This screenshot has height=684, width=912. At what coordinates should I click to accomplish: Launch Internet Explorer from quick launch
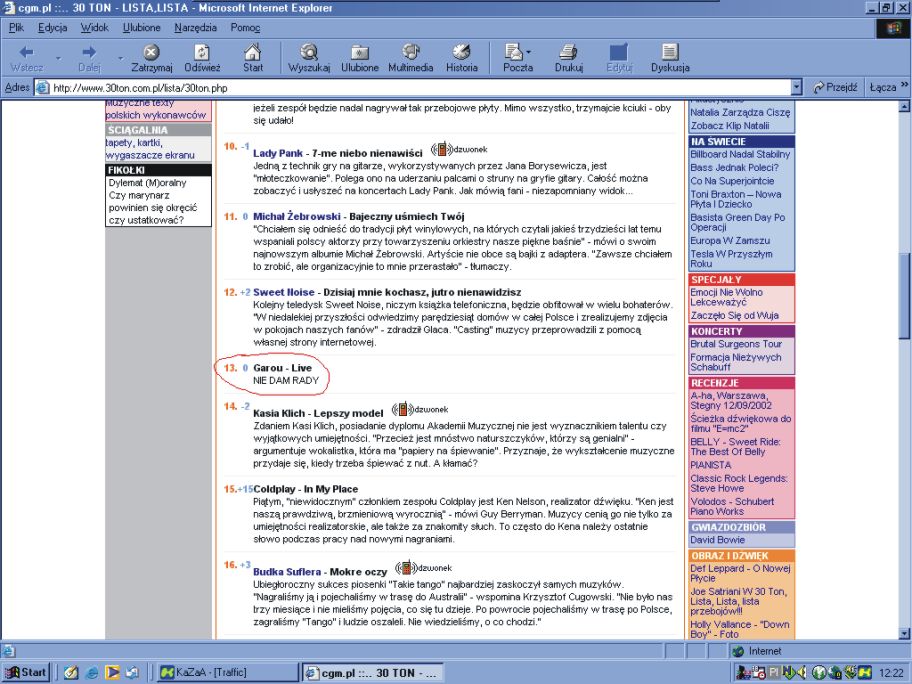tap(92, 672)
